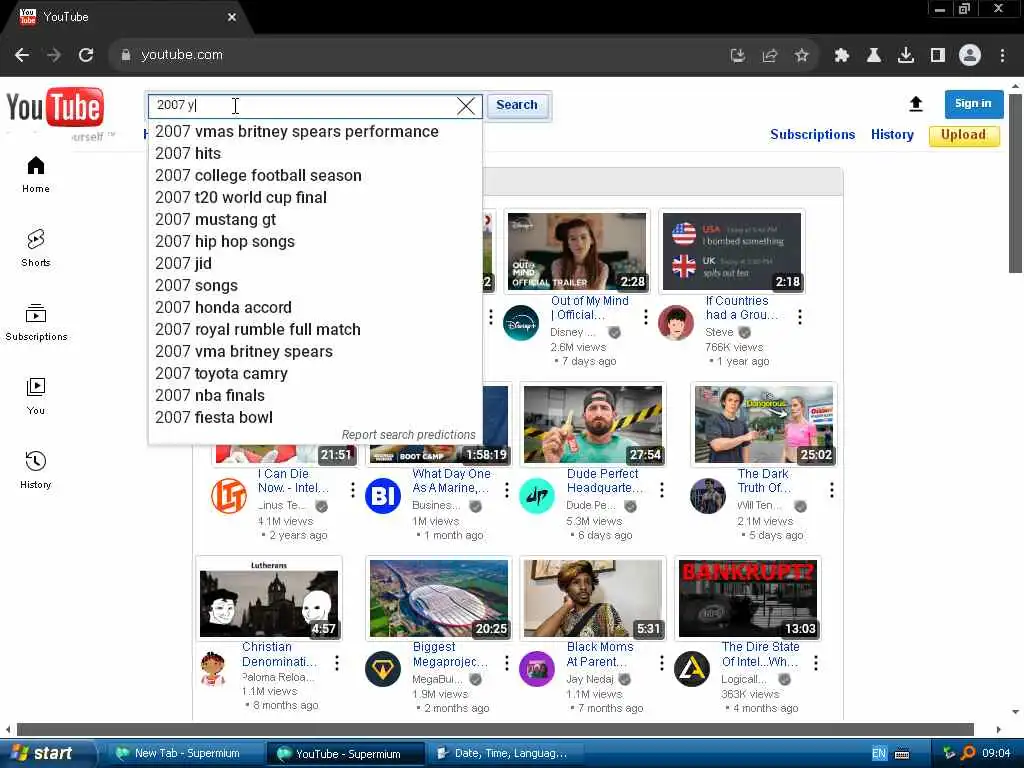
Task: Open options menu for Black Moms video
Action: point(662,663)
